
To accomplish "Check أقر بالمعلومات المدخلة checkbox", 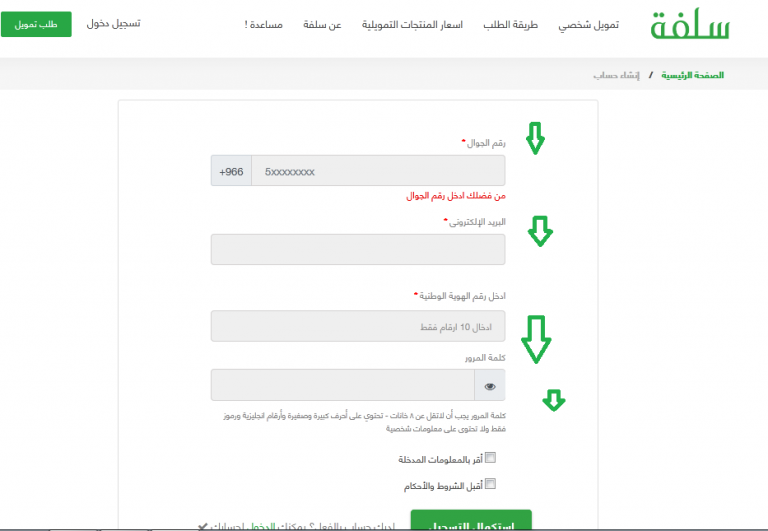I will 490,458.
